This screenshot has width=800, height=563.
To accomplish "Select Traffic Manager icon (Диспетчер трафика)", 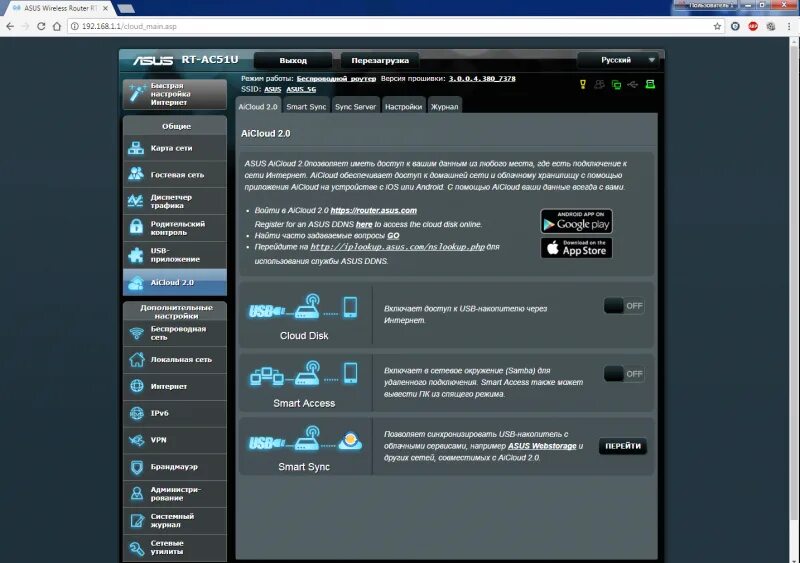I will [136, 201].
